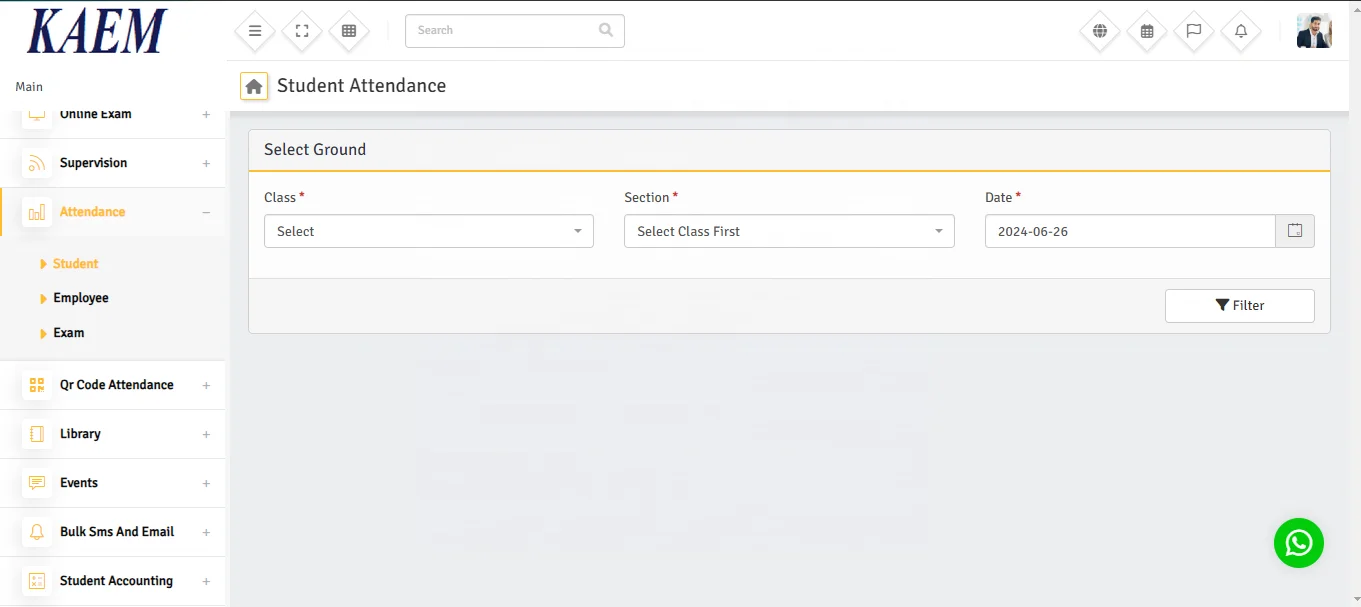This screenshot has height=607, width=1361.
Task: Click the Supervision feed icon
Action: [x=37, y=163]
